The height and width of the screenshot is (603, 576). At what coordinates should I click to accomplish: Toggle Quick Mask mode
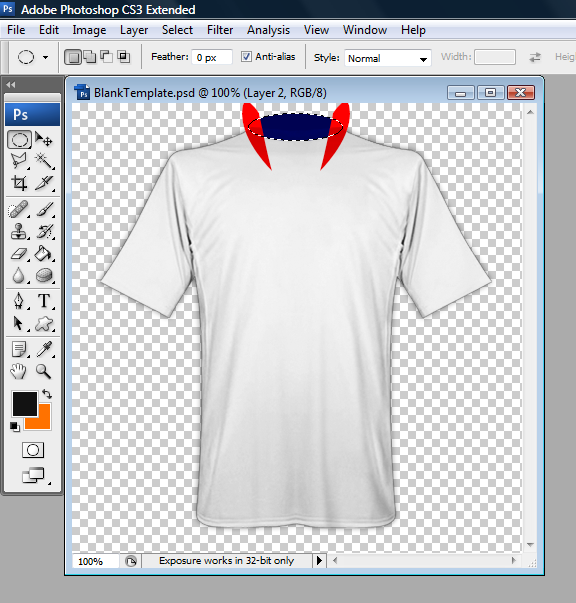coord(33,450)
